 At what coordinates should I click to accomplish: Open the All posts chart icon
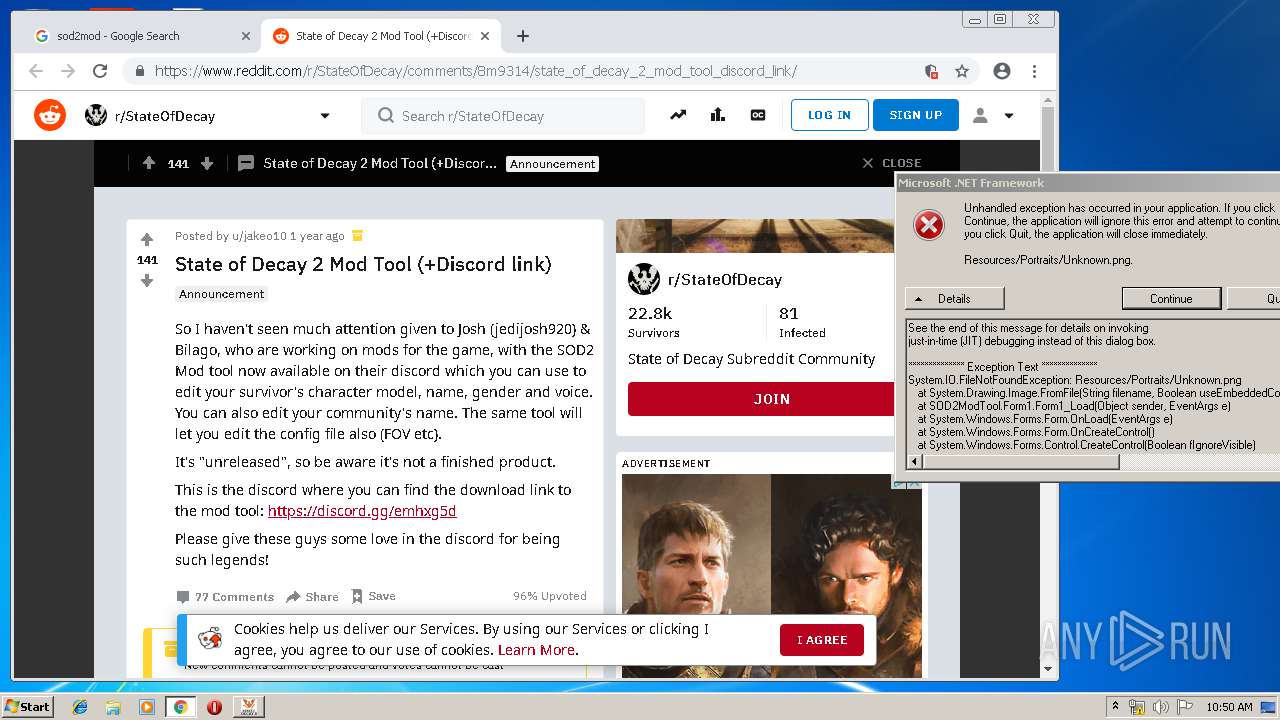(718, 115)
